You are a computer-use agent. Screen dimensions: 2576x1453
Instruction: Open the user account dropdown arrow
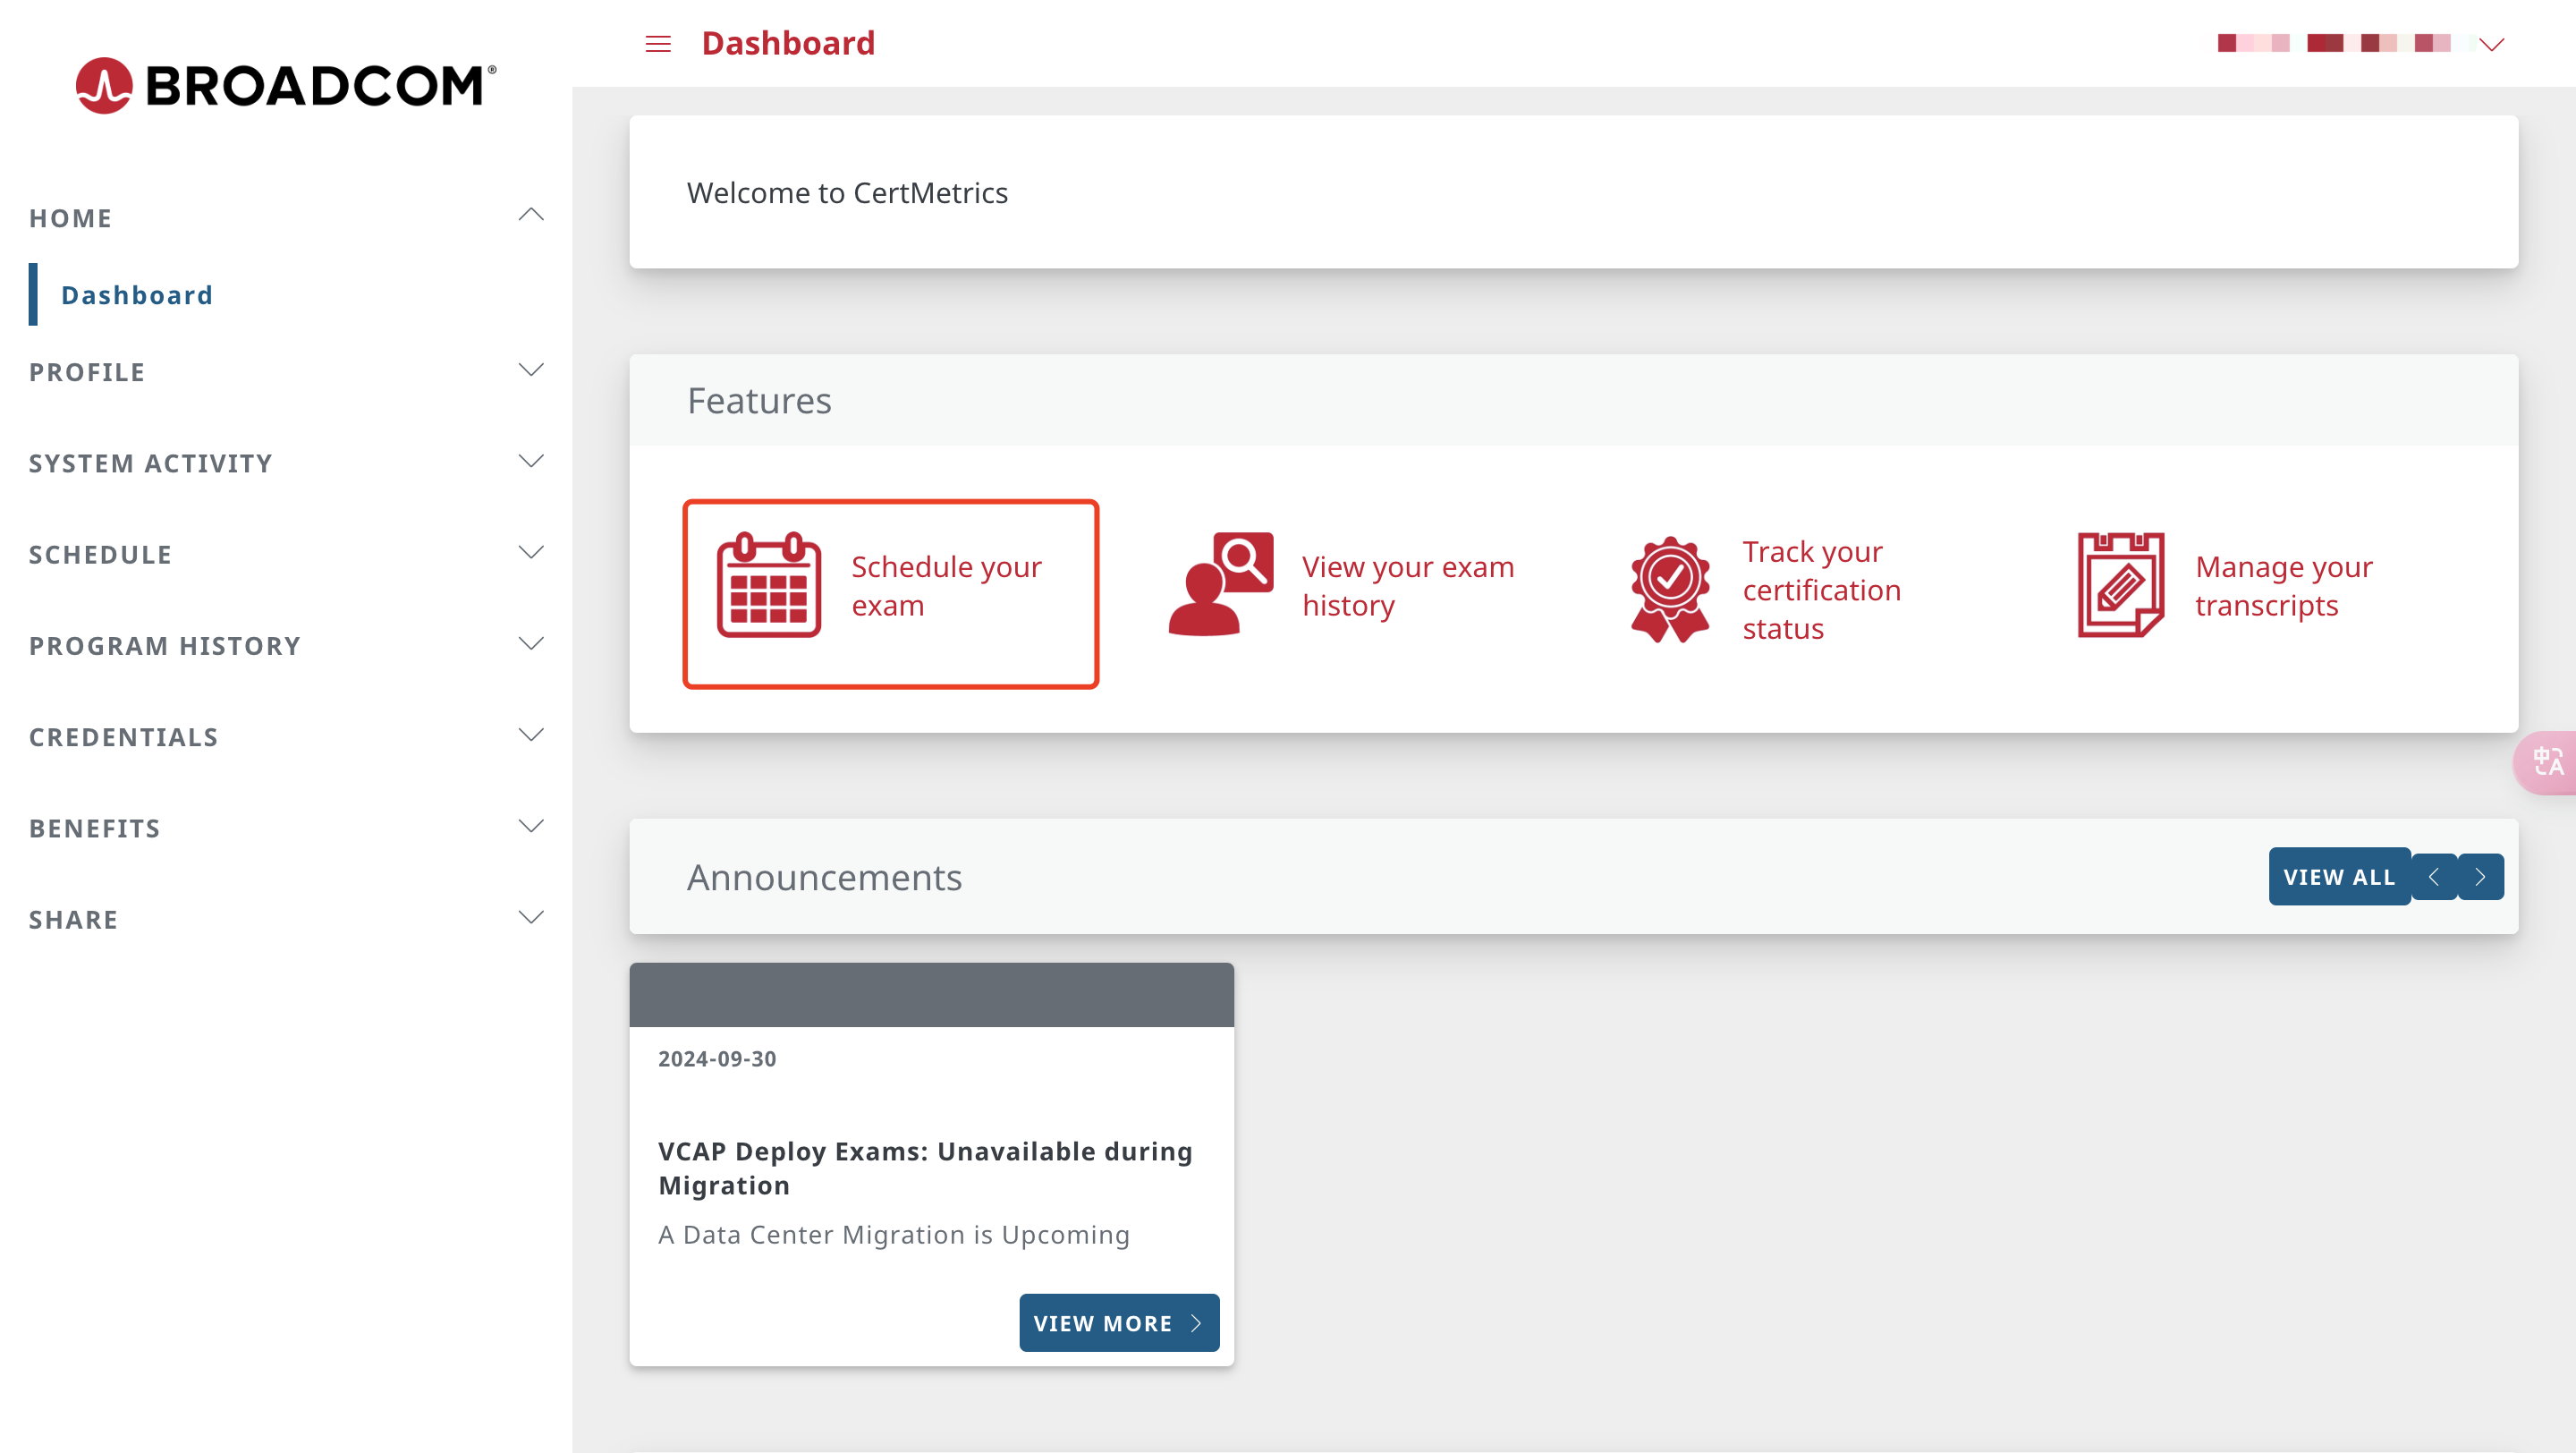[2491, 44]
